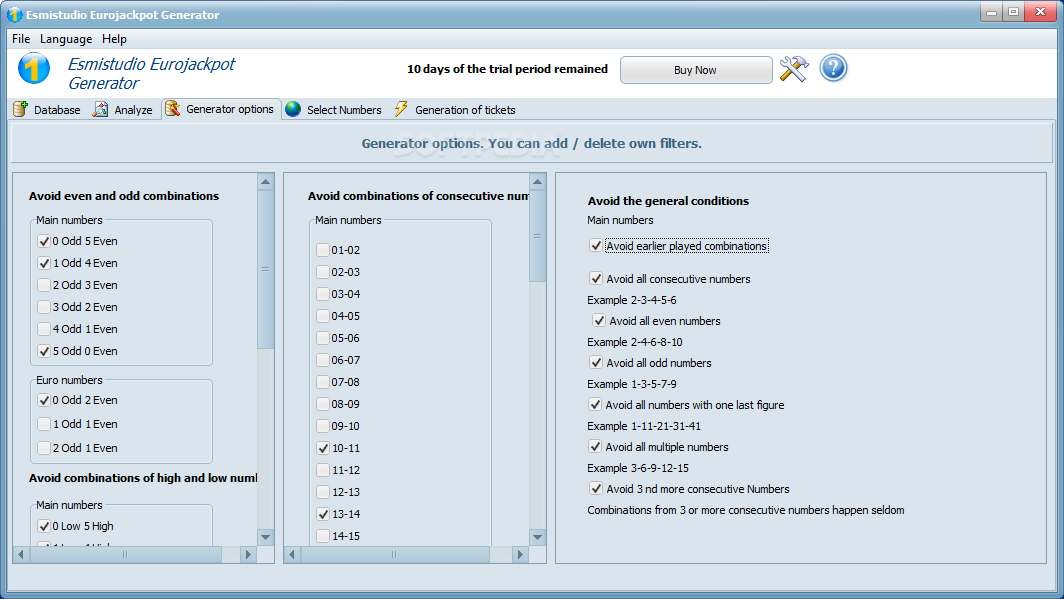Click the Buy Now button
This screenshot has height=599, width=1064.
click(x=696, y=70)
